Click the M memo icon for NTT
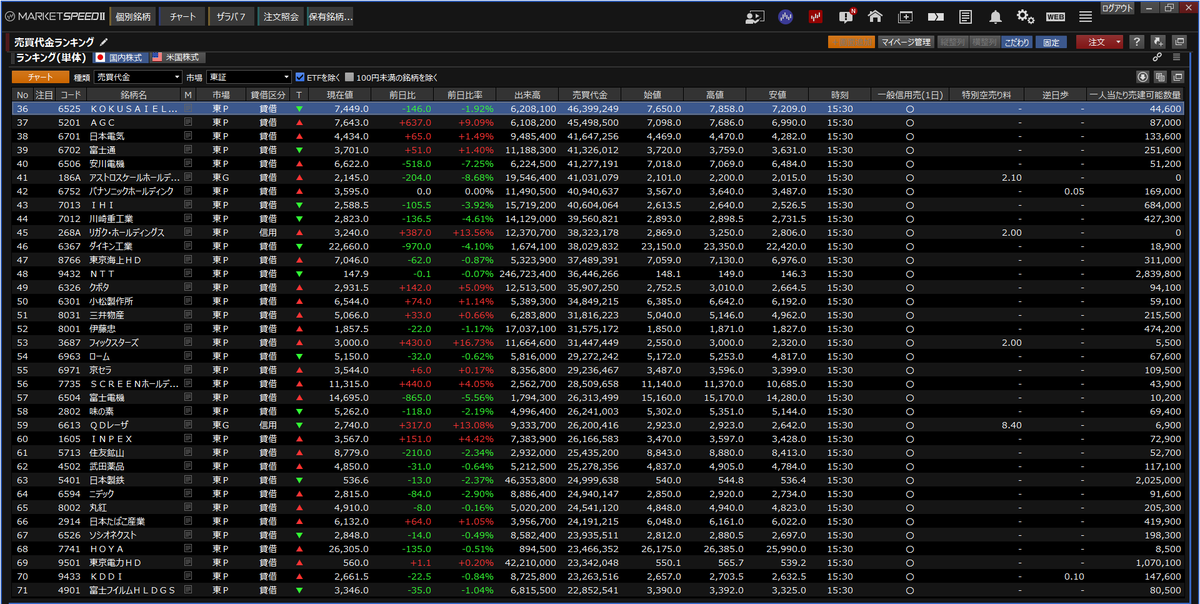The image size is (1200, 604). click(x=188, y=271)
